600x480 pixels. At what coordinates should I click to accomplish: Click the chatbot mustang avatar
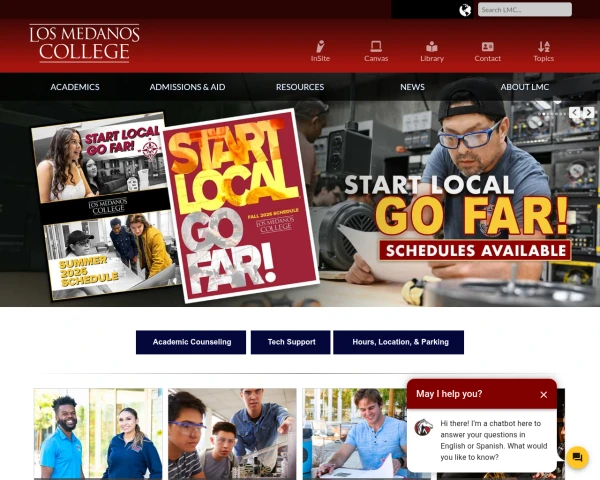[424, 427]
